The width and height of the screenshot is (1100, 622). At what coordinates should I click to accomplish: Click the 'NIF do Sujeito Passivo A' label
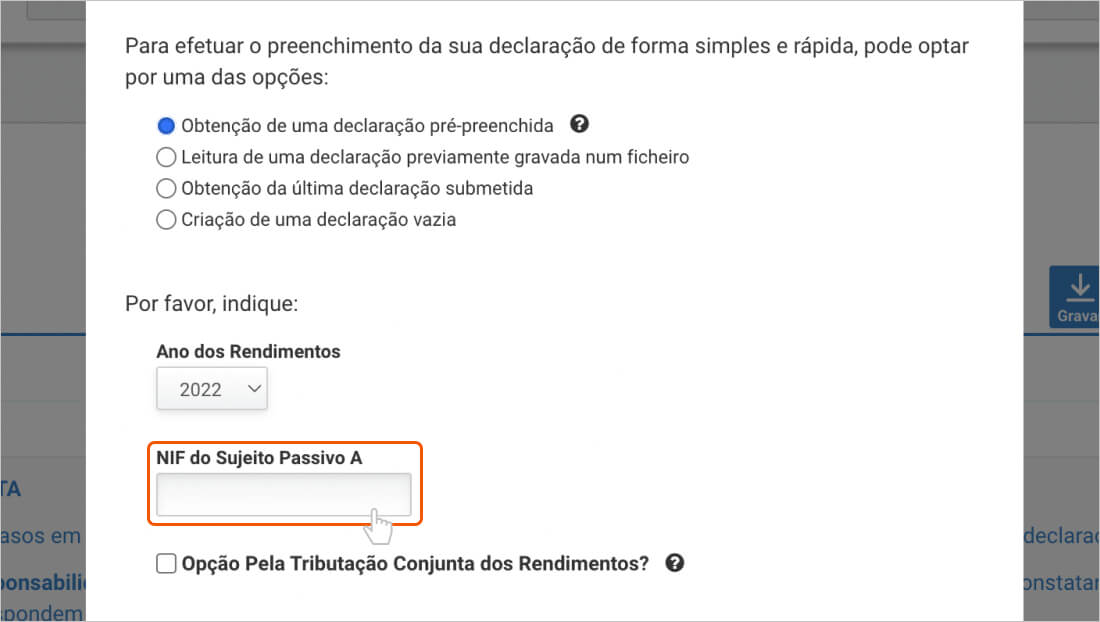point(259,458)
